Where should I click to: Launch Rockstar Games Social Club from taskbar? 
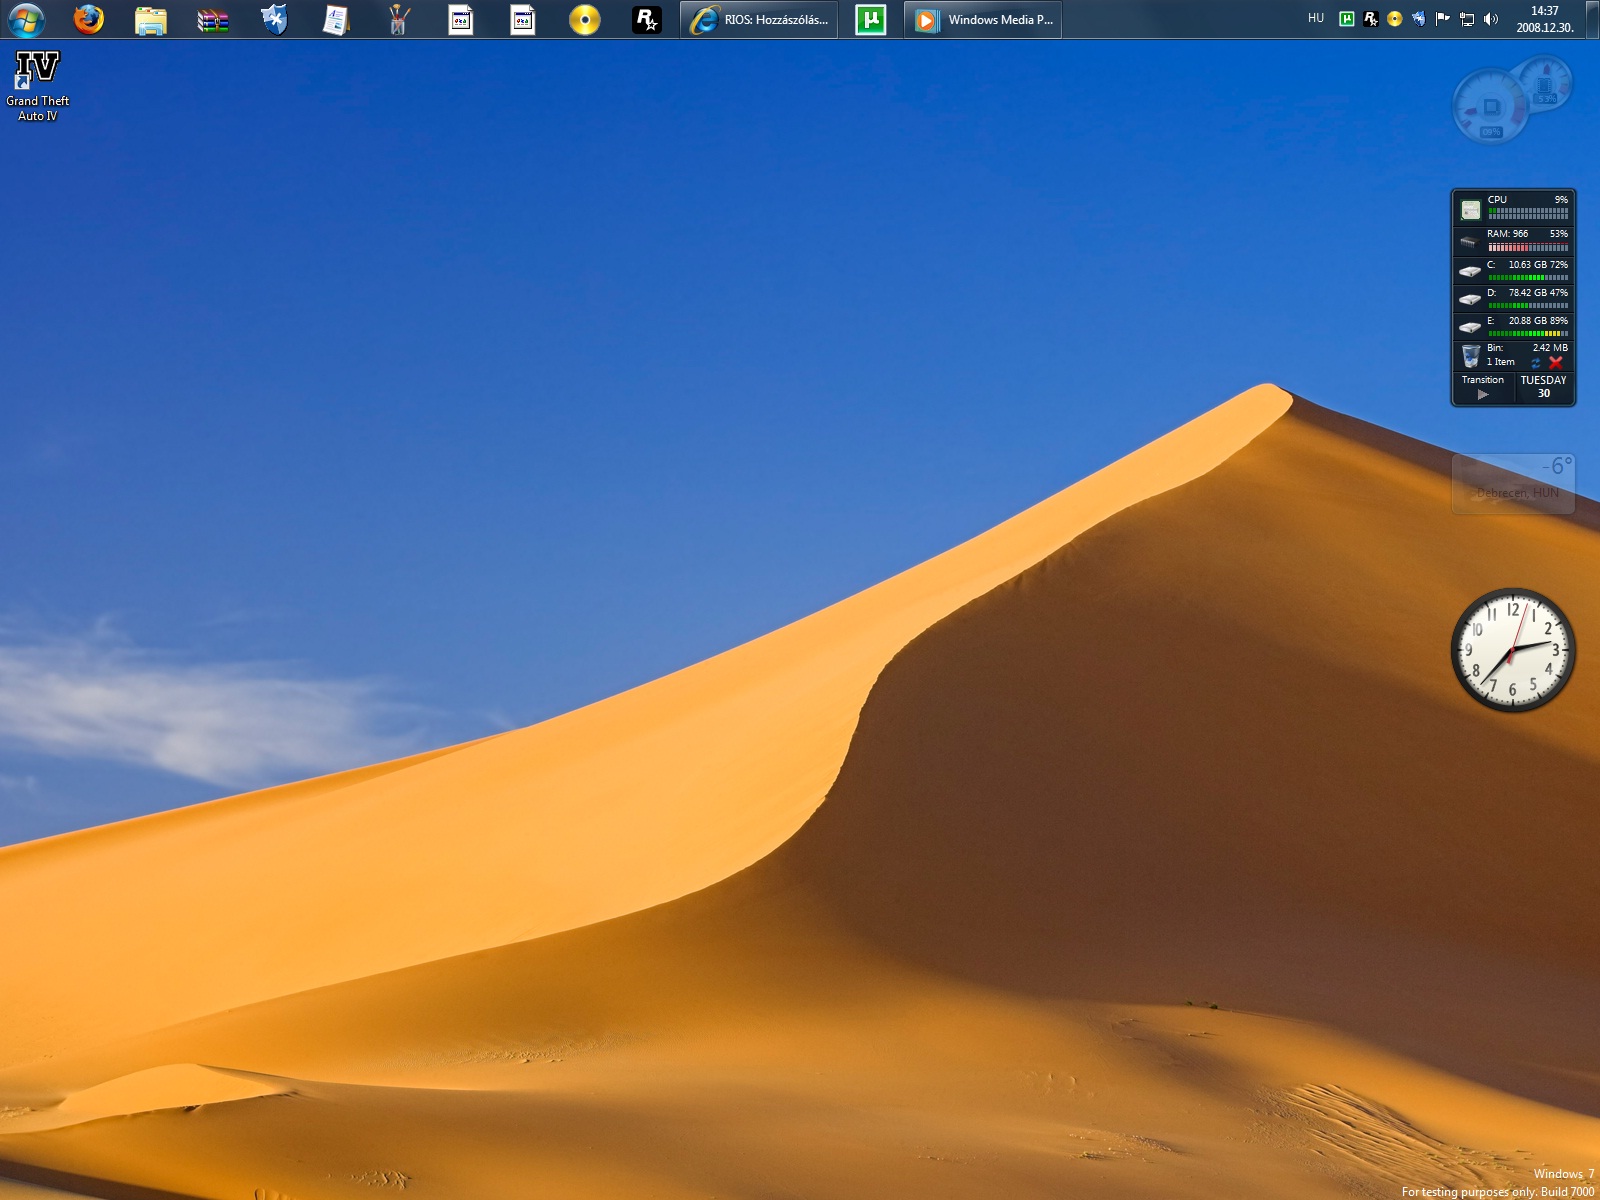click(x=646, y=20)
